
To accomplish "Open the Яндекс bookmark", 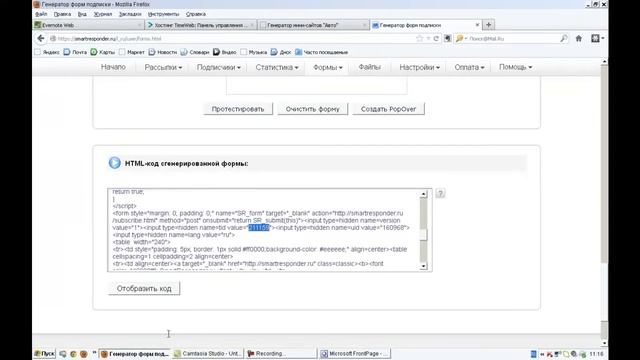I will (x=47, y=52).
